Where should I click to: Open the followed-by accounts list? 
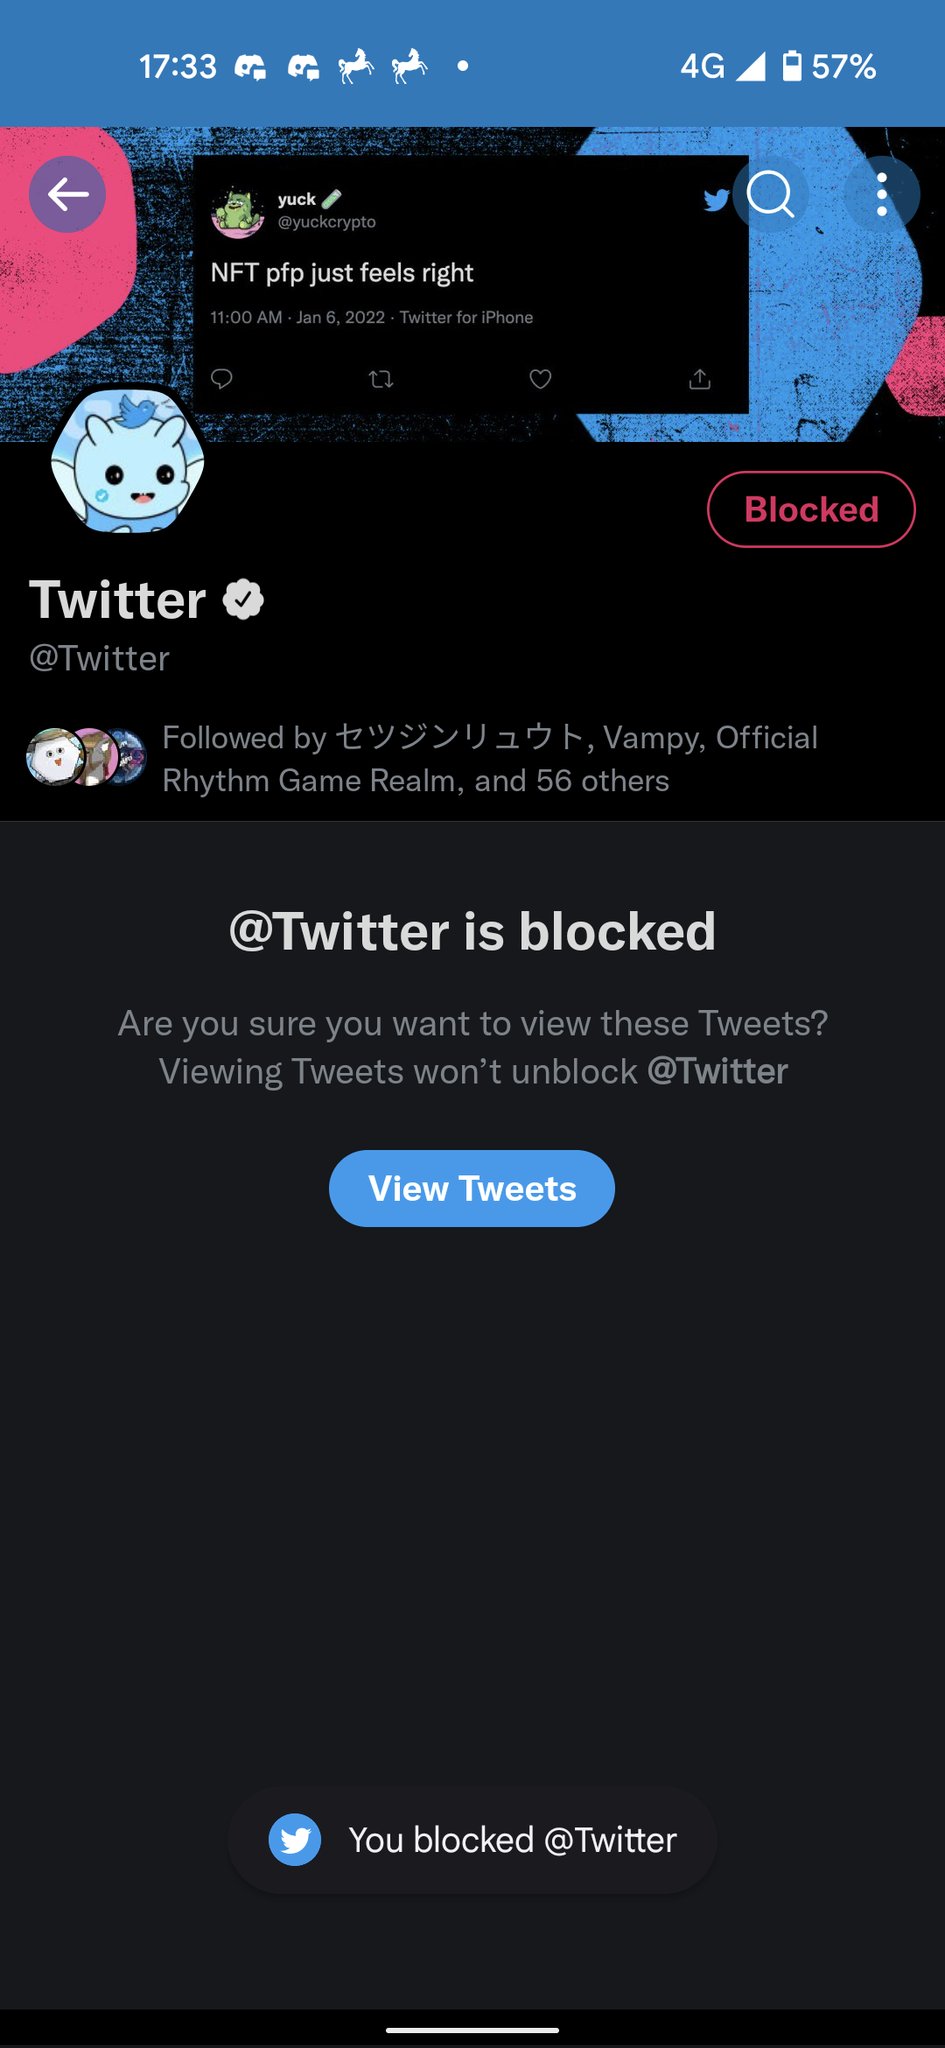pos(490,759)
